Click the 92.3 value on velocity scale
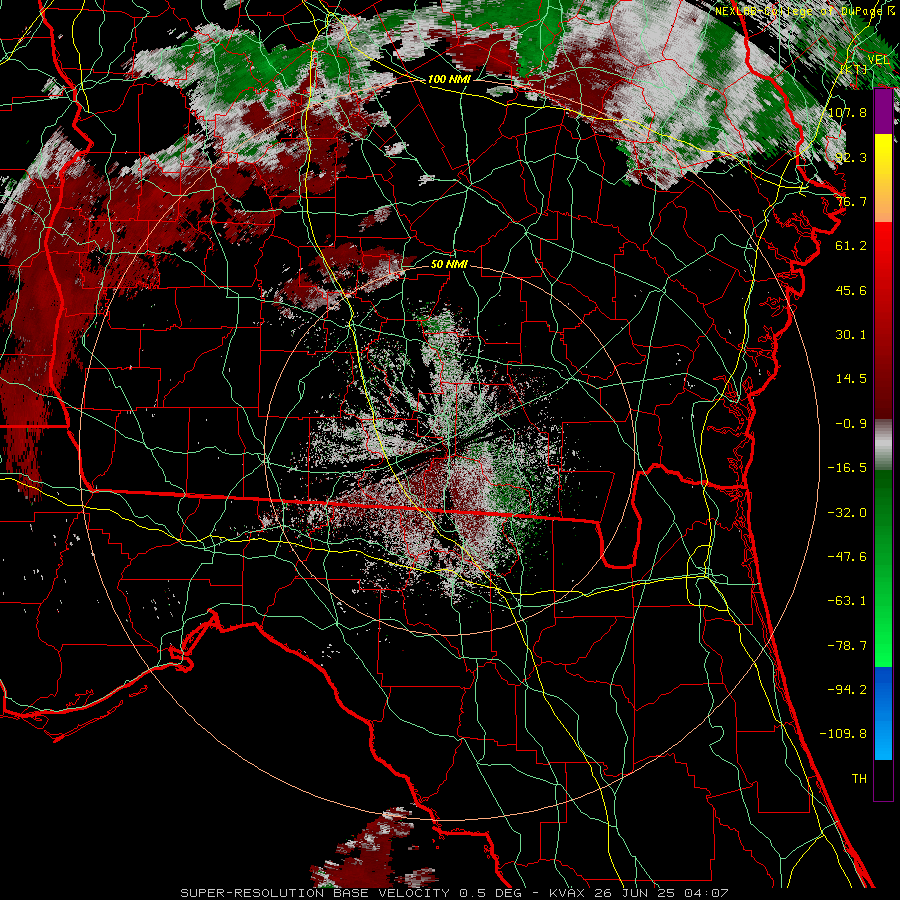Image resolution: width=900 pixels, height=900 pixels. tap(851, 157)
